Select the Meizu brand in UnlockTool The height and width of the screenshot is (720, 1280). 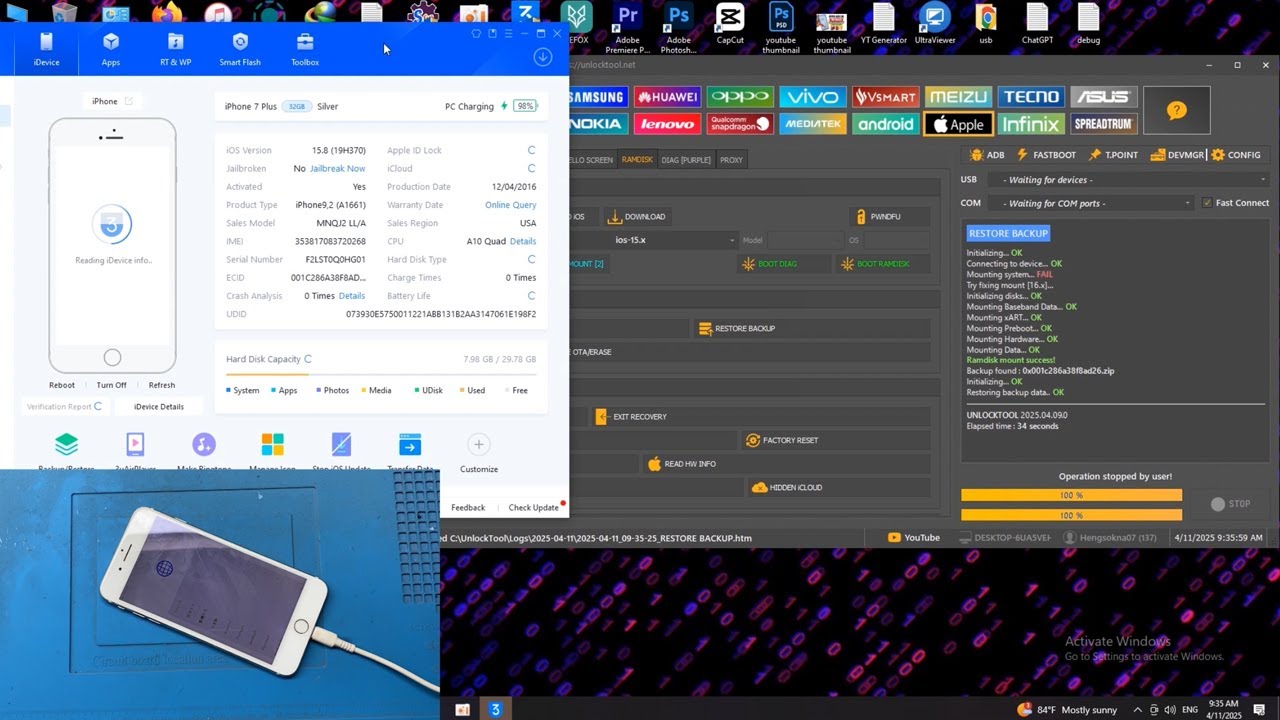957,97
